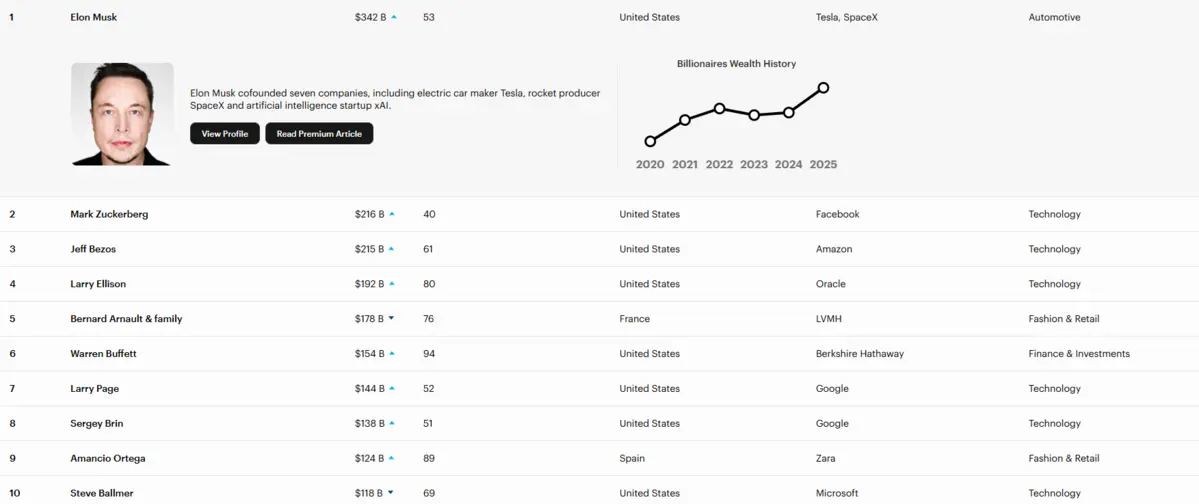Image resolution: width=1199 pixels, height=504 pixels.
Task: Click the up arrow next to Mark Zuckerberg's $216 B
Action: pos(392,214)
